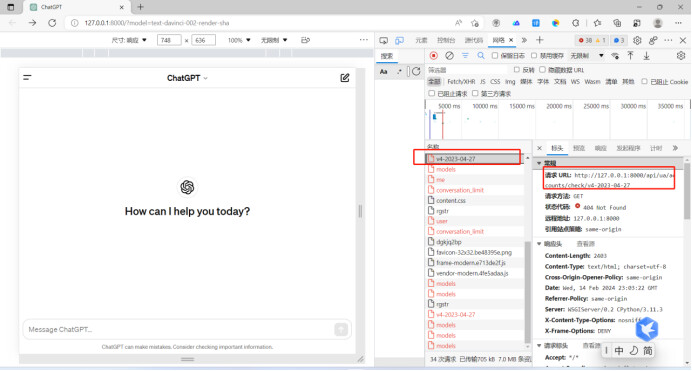Filter requests by CSS type

(x=495, y=82)
